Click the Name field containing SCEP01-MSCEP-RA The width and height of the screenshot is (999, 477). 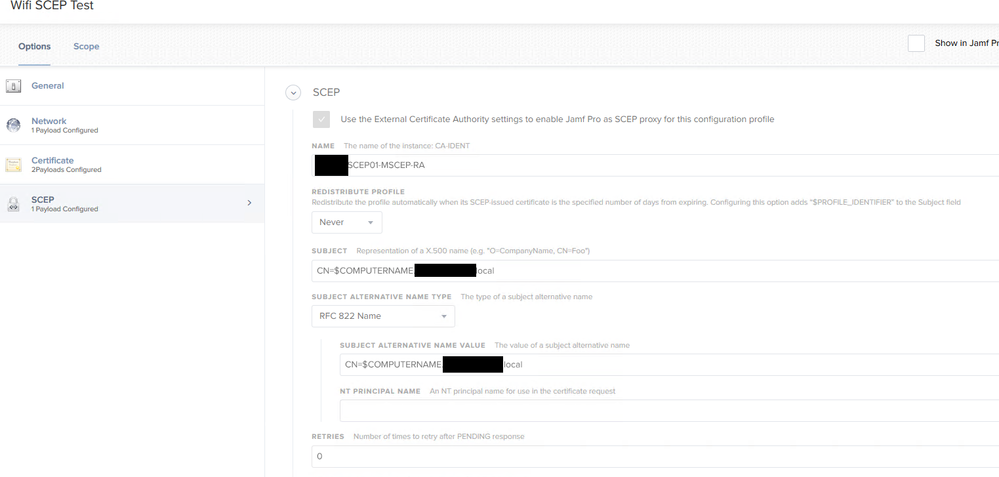655,165
